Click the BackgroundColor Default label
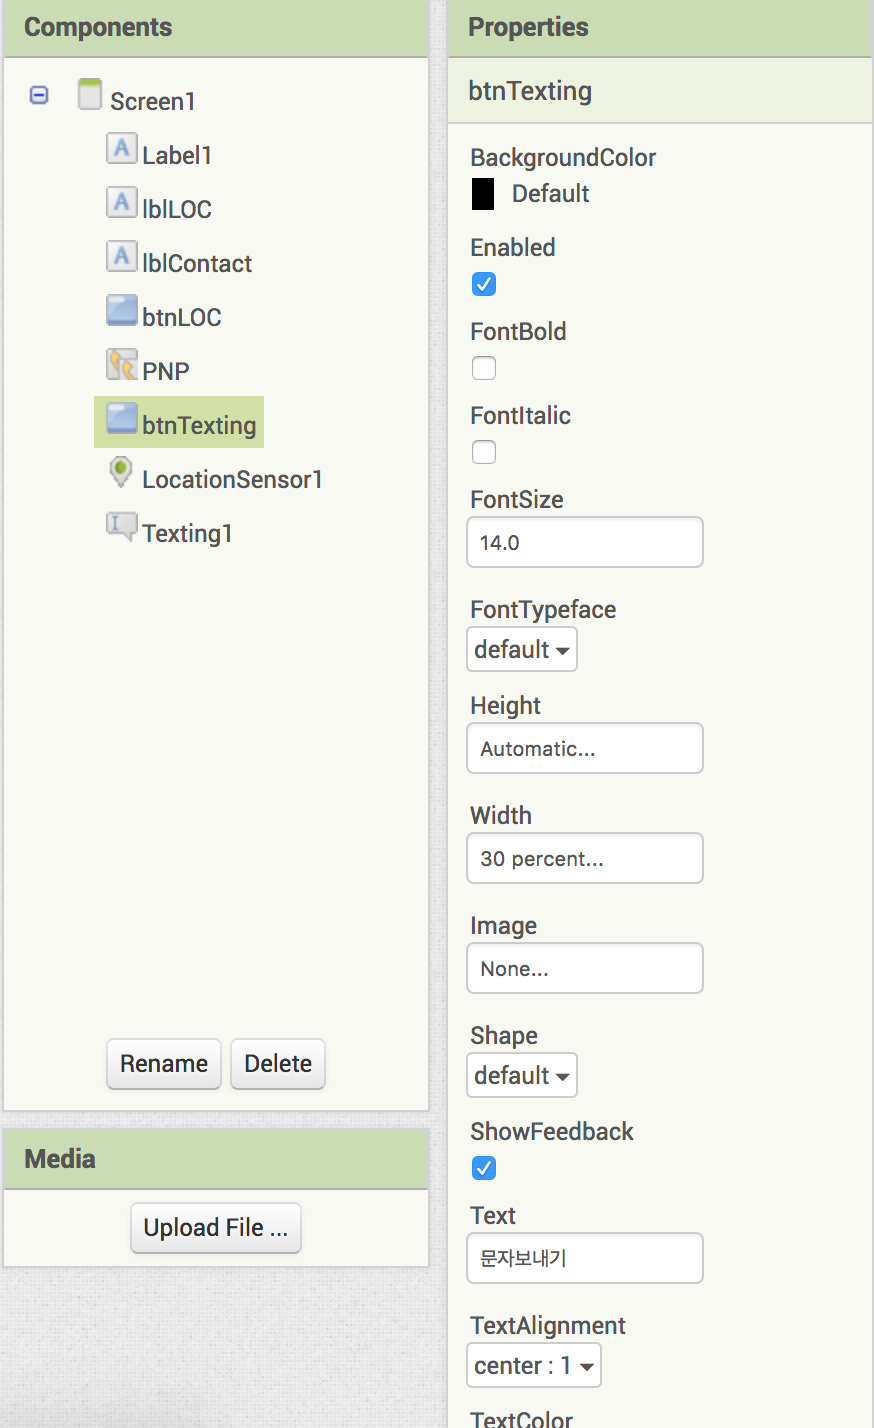 pos(550,194)
